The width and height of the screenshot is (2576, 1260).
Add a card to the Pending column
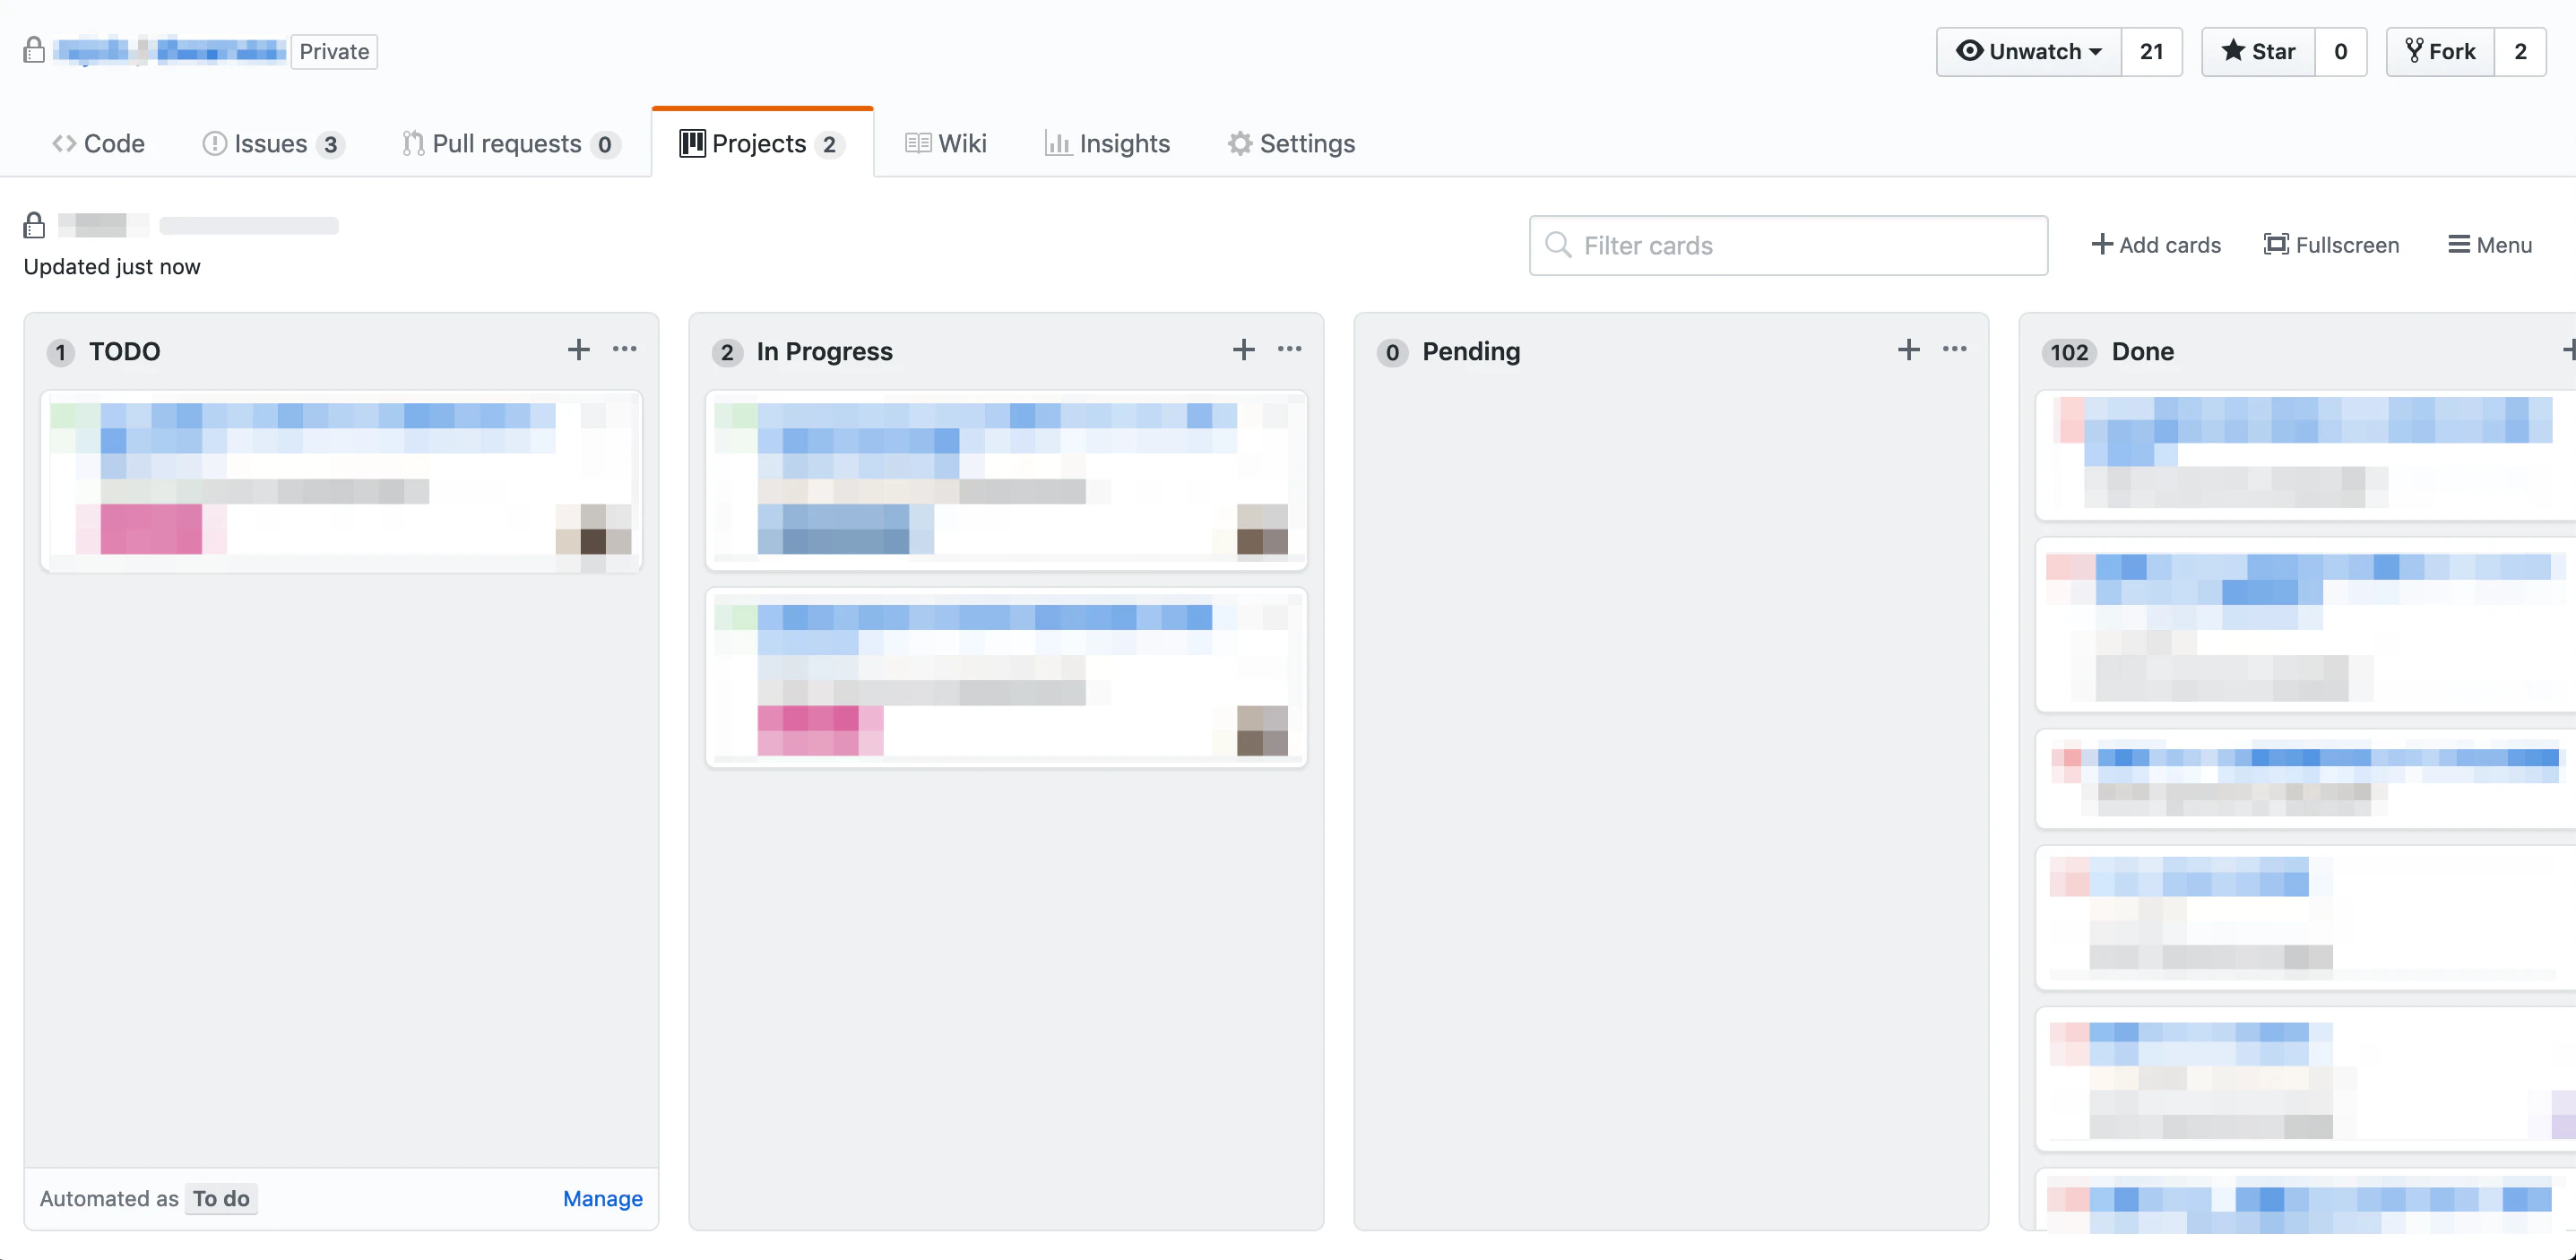click(x=1908, y=349)
